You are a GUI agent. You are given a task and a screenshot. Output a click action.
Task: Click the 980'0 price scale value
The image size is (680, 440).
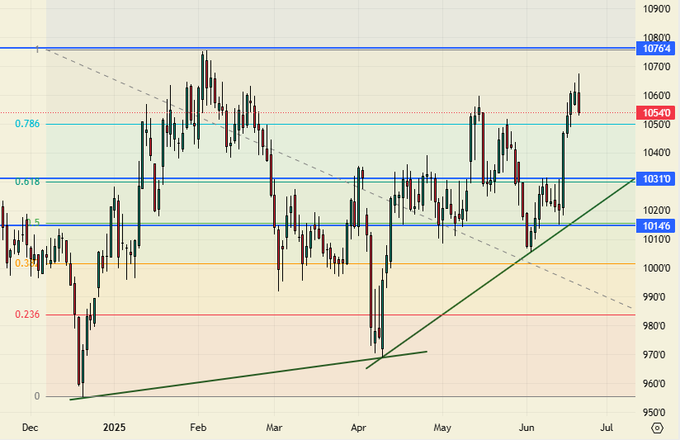[657, 326]
